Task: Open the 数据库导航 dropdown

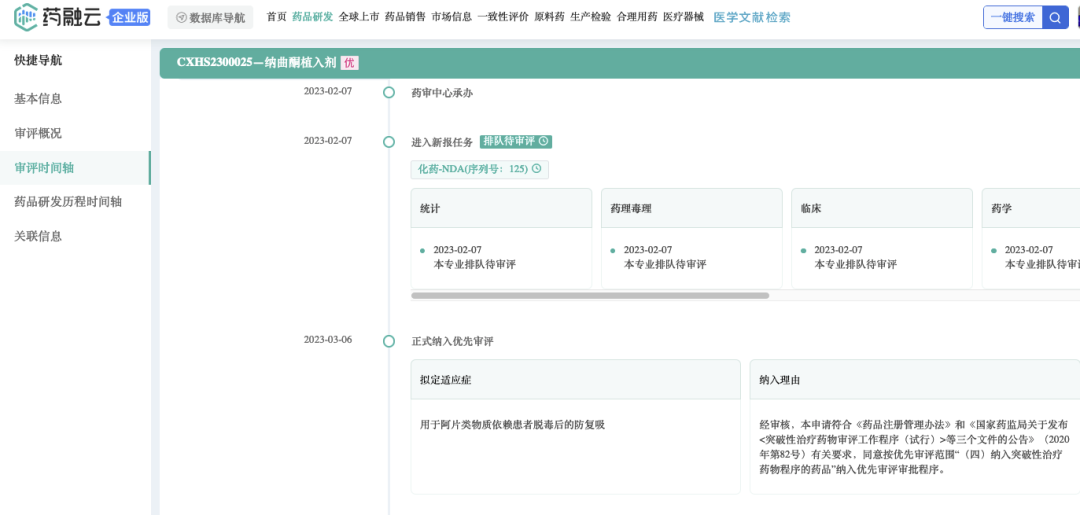Action: tap(210, 17)
